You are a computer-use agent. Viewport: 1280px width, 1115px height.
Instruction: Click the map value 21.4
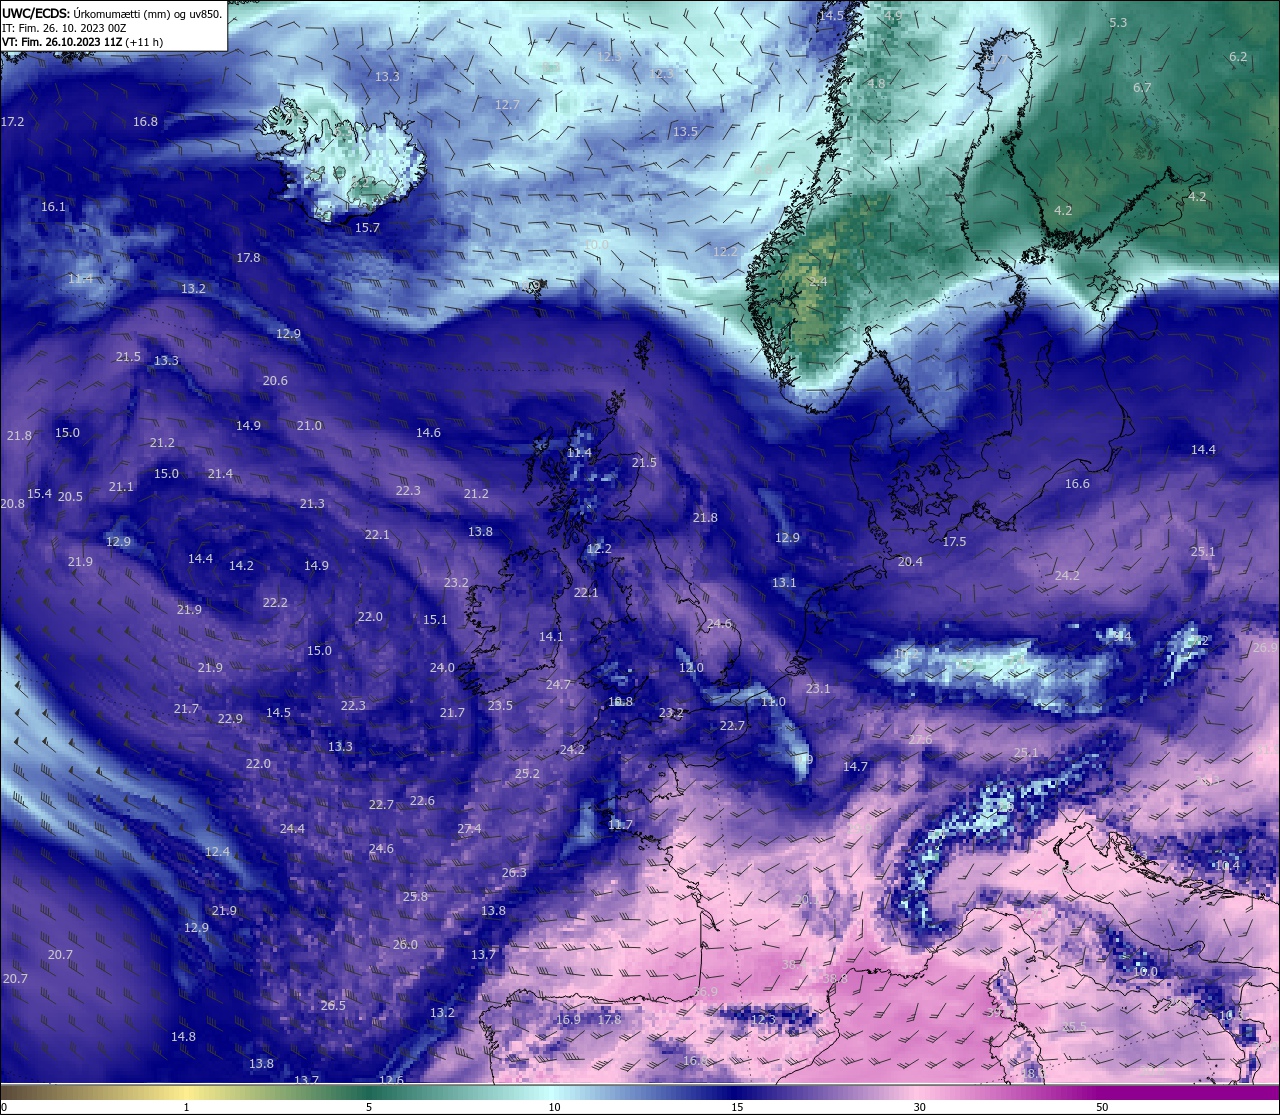point(220,473)
